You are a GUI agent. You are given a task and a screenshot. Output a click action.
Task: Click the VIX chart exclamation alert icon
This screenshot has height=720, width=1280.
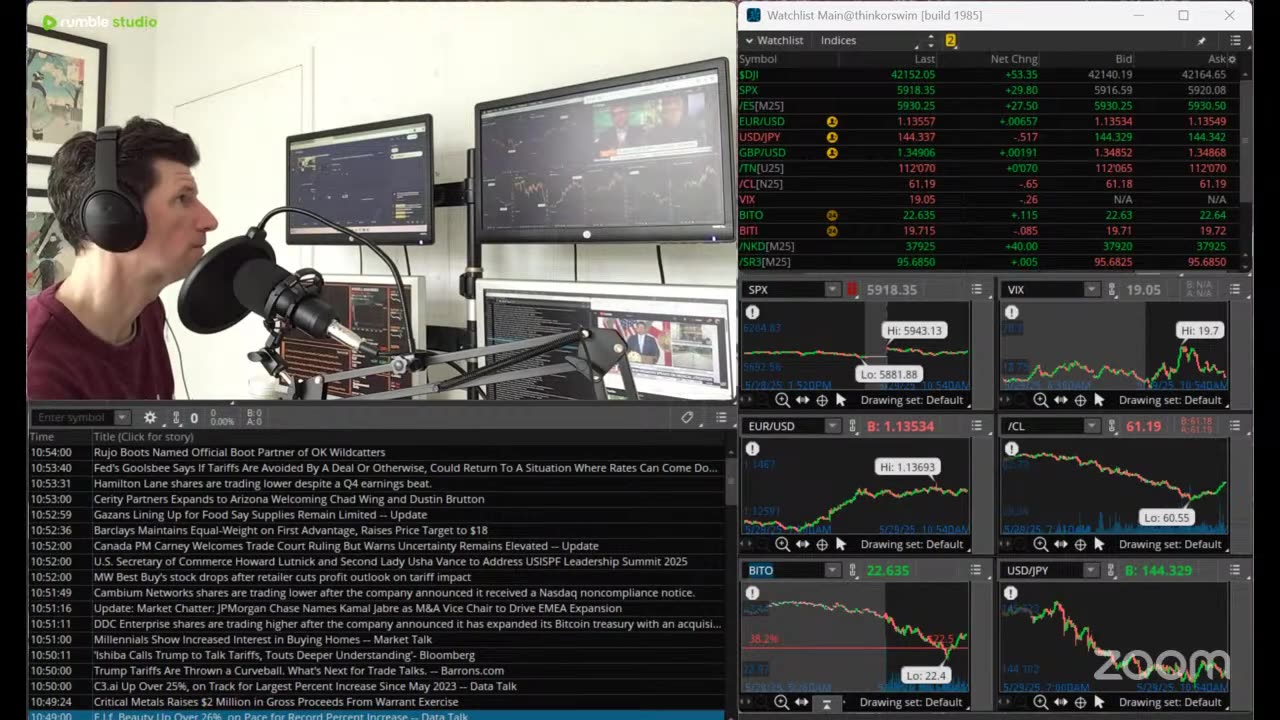(1011, 313)
